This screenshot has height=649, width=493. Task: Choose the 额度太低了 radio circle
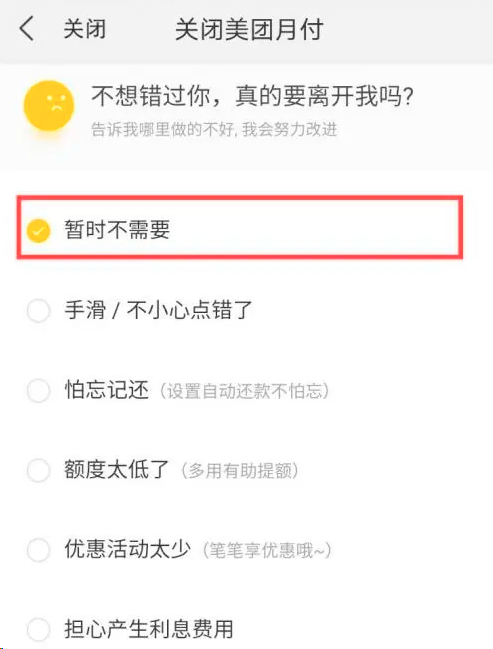pos(38,470)
